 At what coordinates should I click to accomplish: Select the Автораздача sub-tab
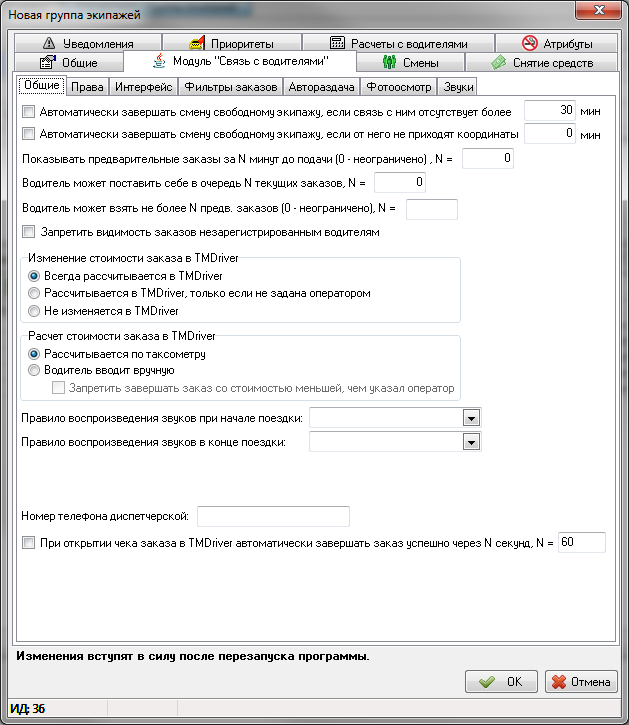321,87
